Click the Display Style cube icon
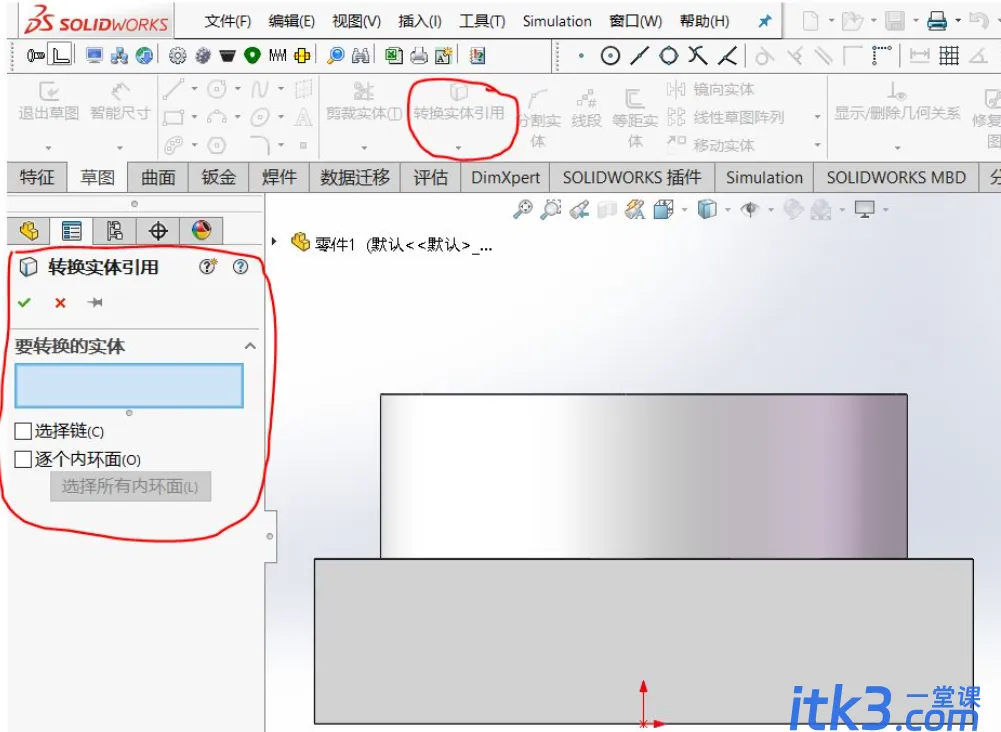1001x732 pixels. point(707,209)
